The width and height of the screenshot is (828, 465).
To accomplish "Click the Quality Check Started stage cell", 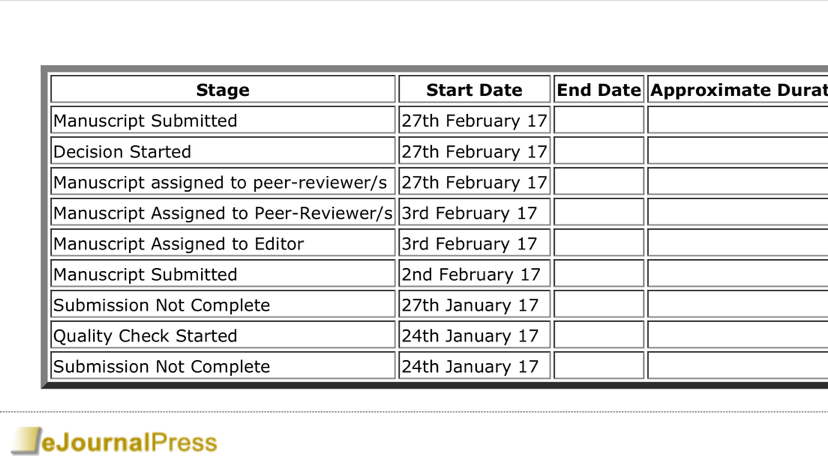I will [223, 336].
